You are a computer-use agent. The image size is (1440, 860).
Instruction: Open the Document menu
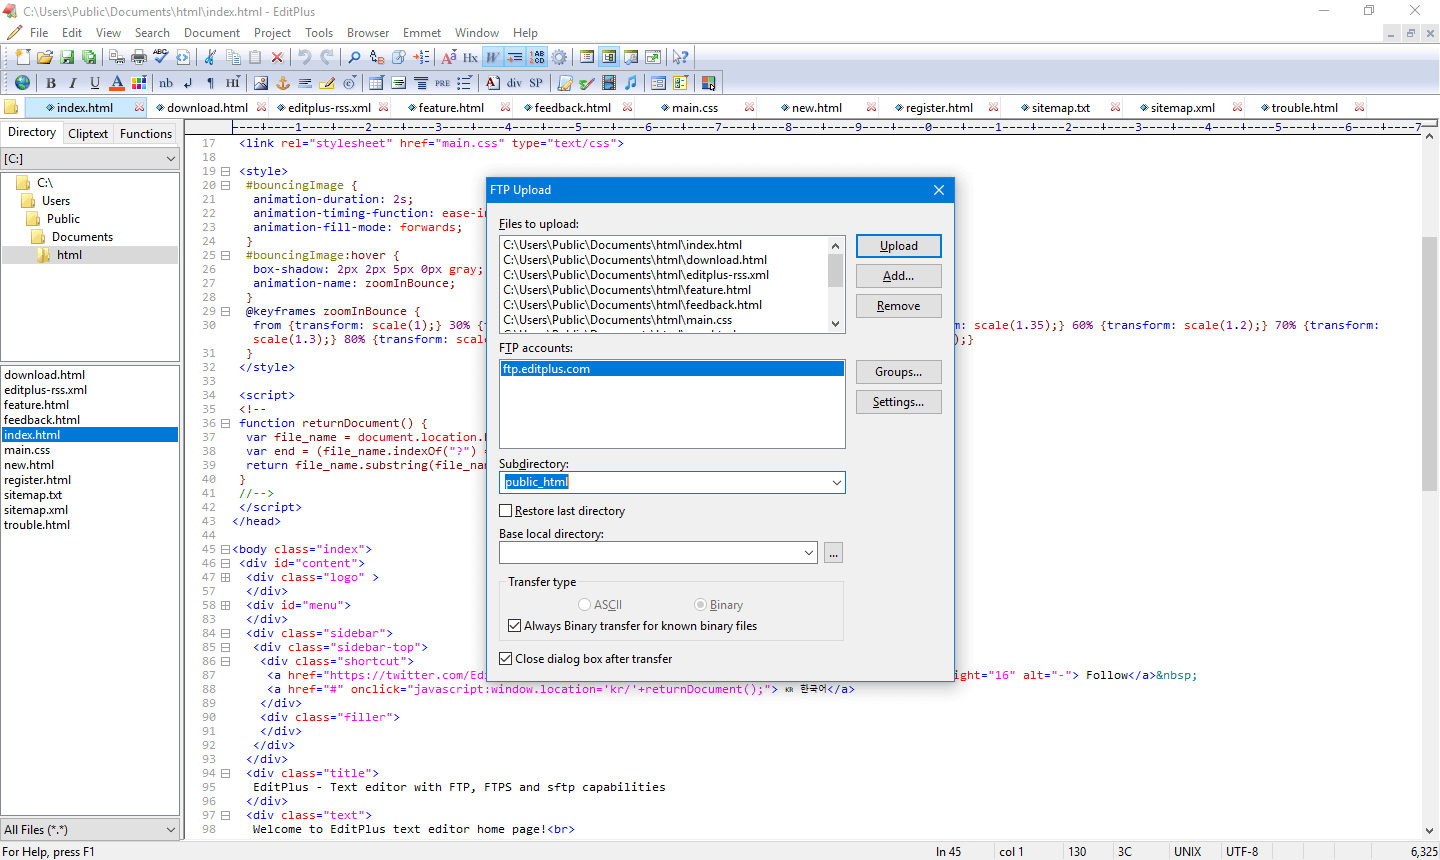point(212,33)
